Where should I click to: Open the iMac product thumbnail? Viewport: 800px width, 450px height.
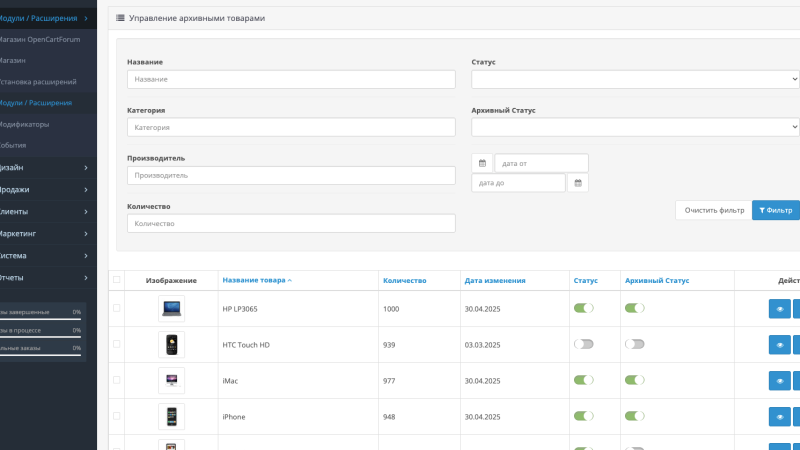tap(171, 381)
